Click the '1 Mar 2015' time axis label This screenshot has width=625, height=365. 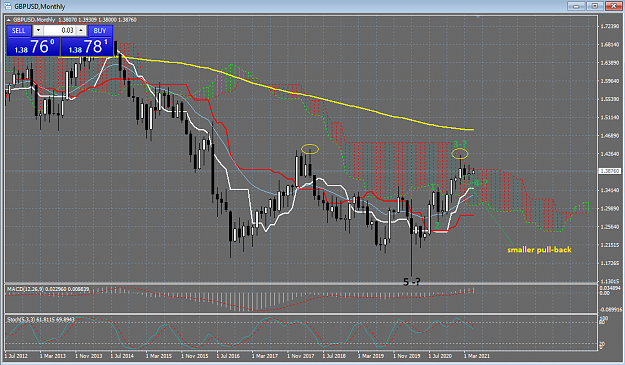(x=159, y=356)
